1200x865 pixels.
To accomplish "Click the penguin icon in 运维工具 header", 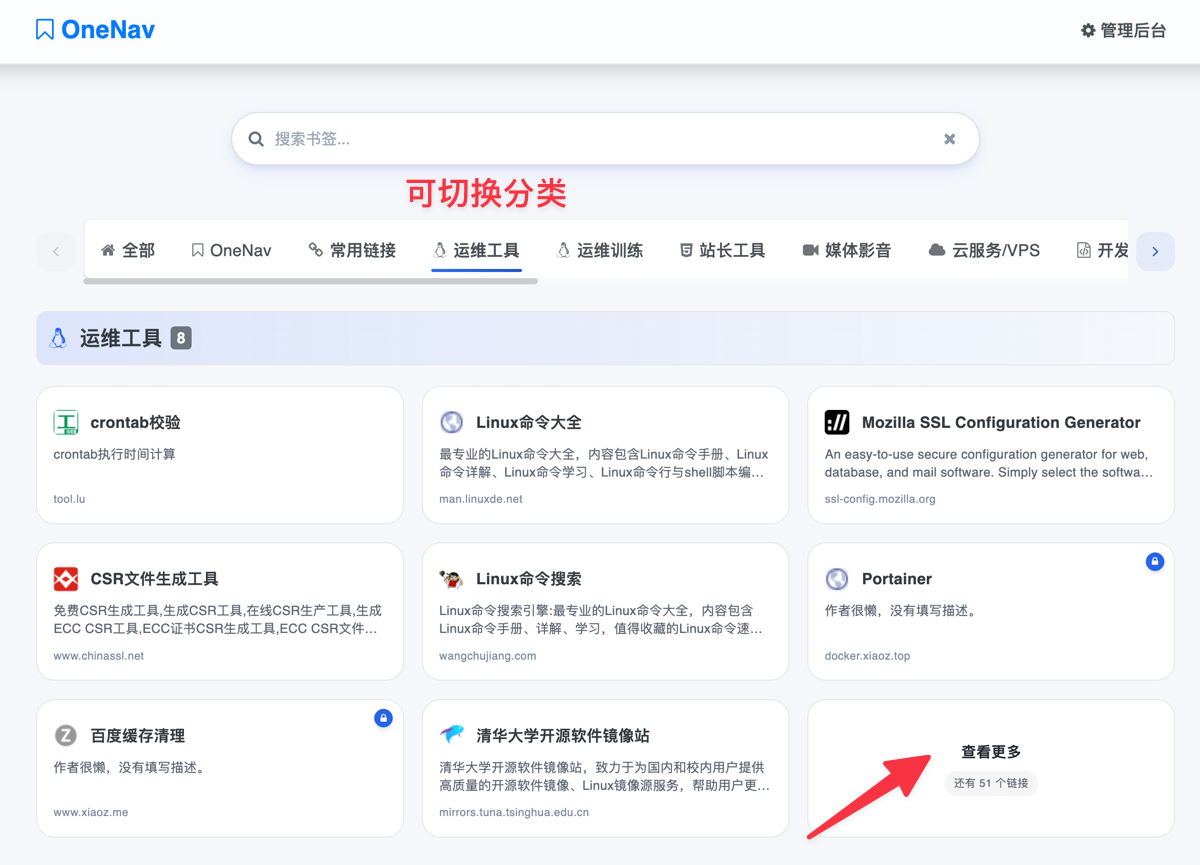I will (x=58, y=338).
